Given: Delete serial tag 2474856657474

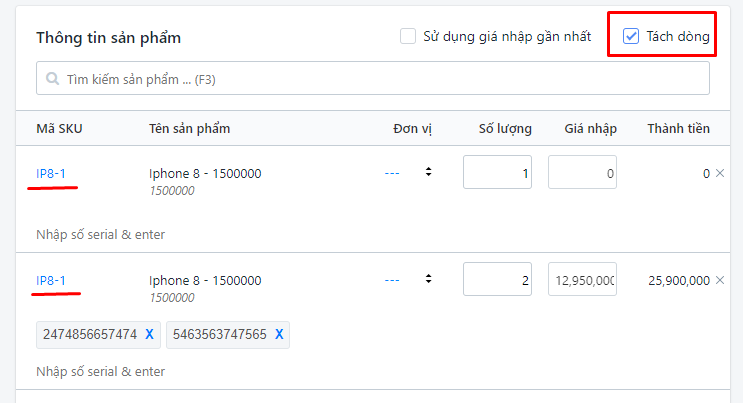Looking at the screenshot, I should (149, 334).
